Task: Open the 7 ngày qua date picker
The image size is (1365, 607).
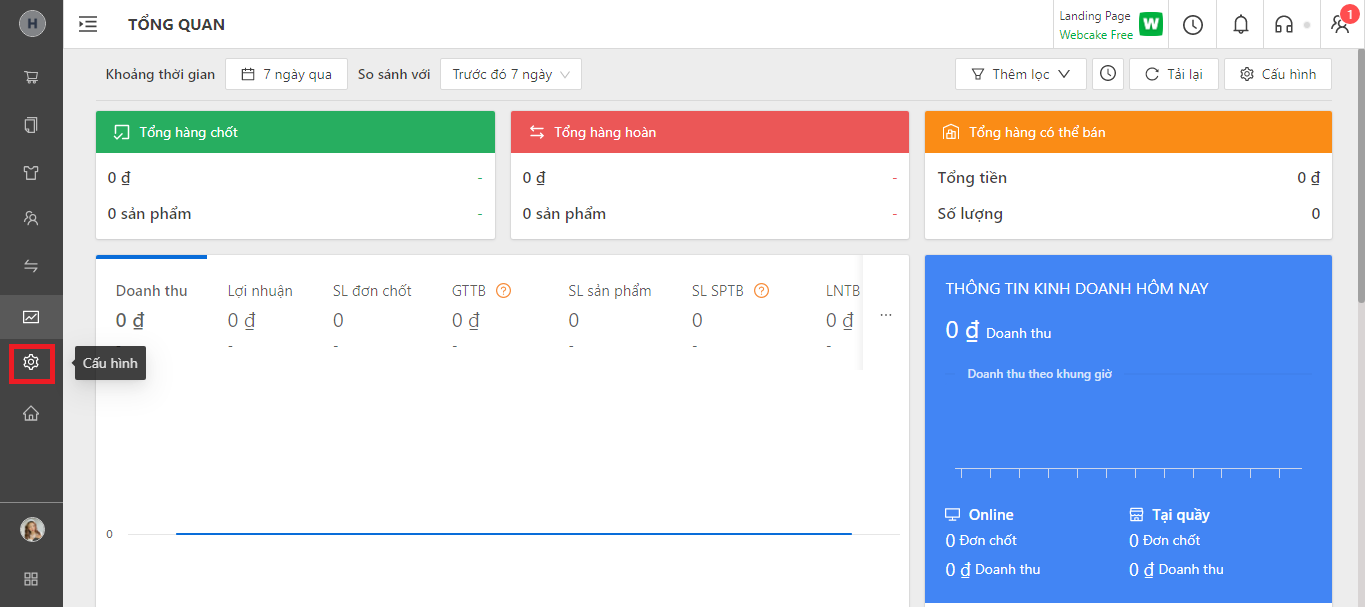Action: point(286,74)
